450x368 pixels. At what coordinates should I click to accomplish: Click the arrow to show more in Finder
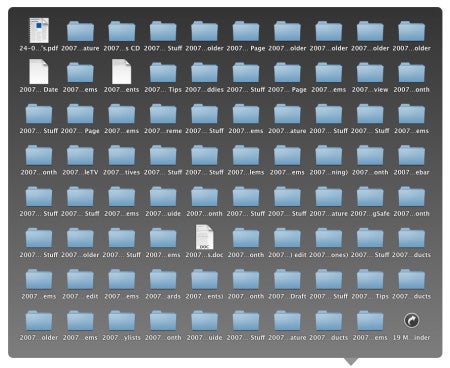coord(412,320)
